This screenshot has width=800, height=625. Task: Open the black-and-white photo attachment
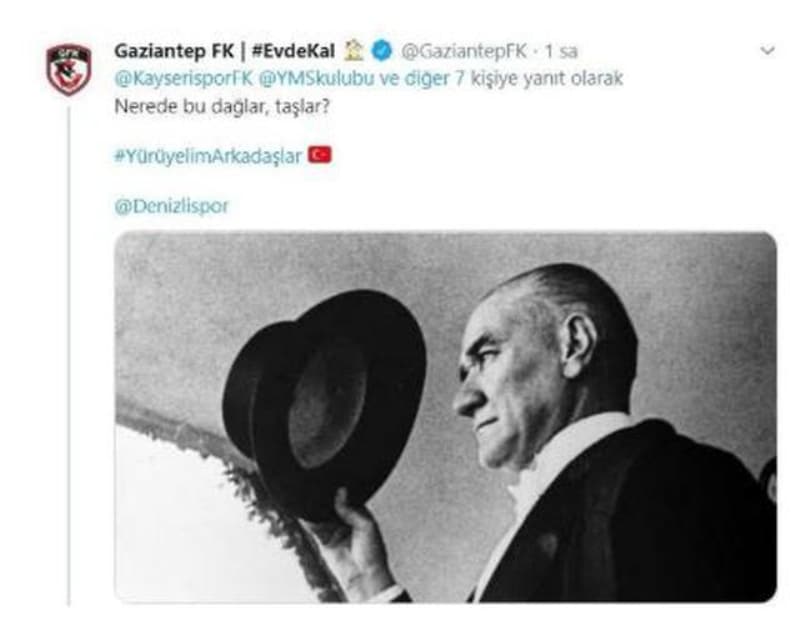coord(446,417)
